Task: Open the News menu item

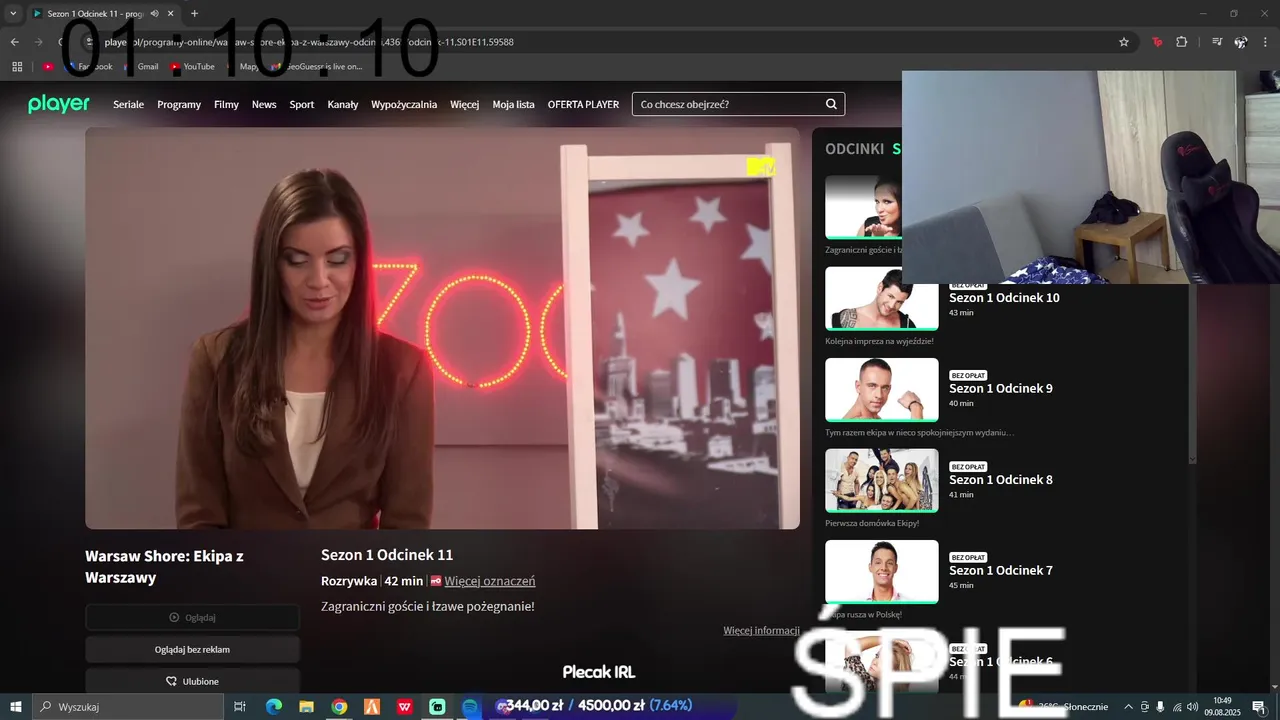Action: click(x=264, y=104)
